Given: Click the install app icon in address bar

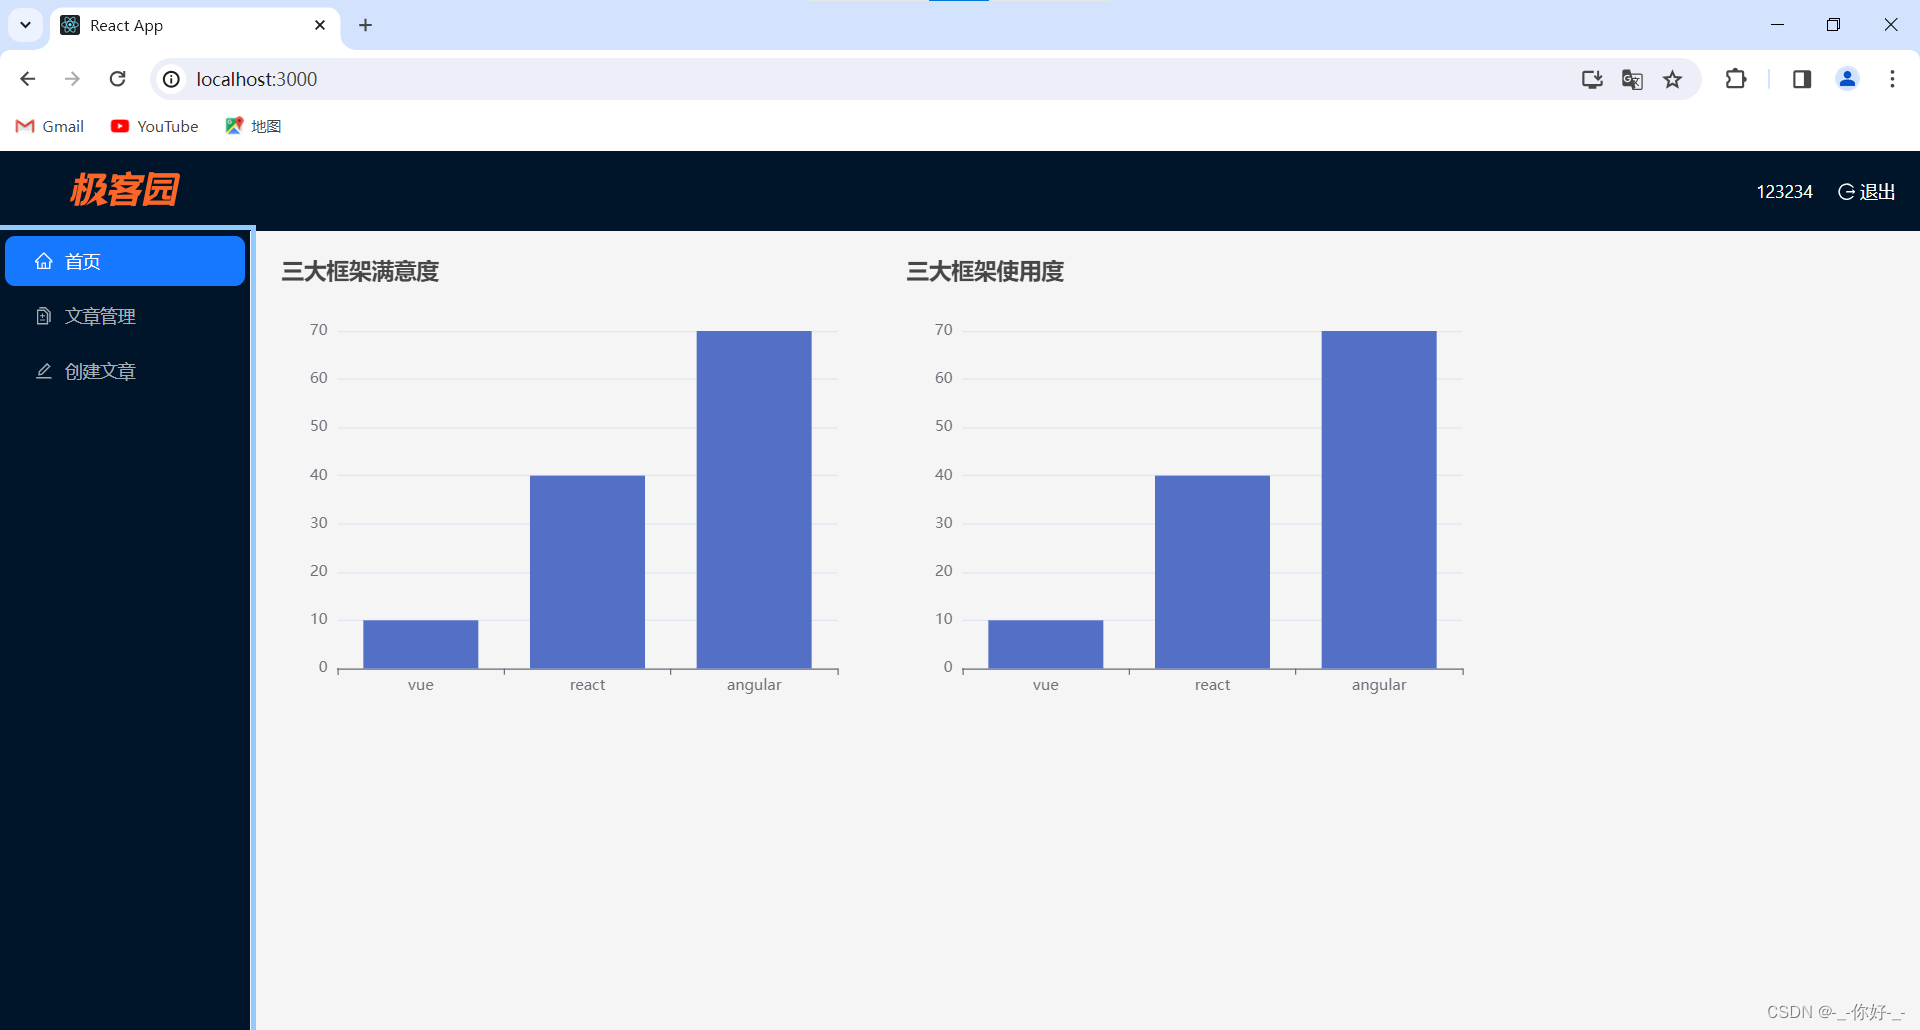Looking at the screenshot, I should click(1592, 79).
